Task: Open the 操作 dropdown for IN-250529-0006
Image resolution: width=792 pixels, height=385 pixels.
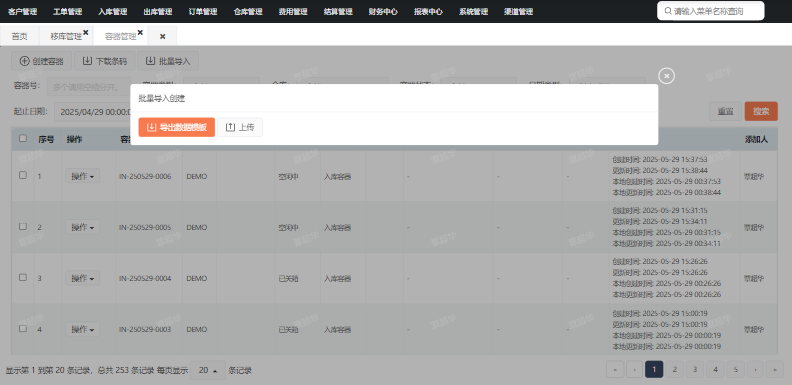Action: coord(82,176)
